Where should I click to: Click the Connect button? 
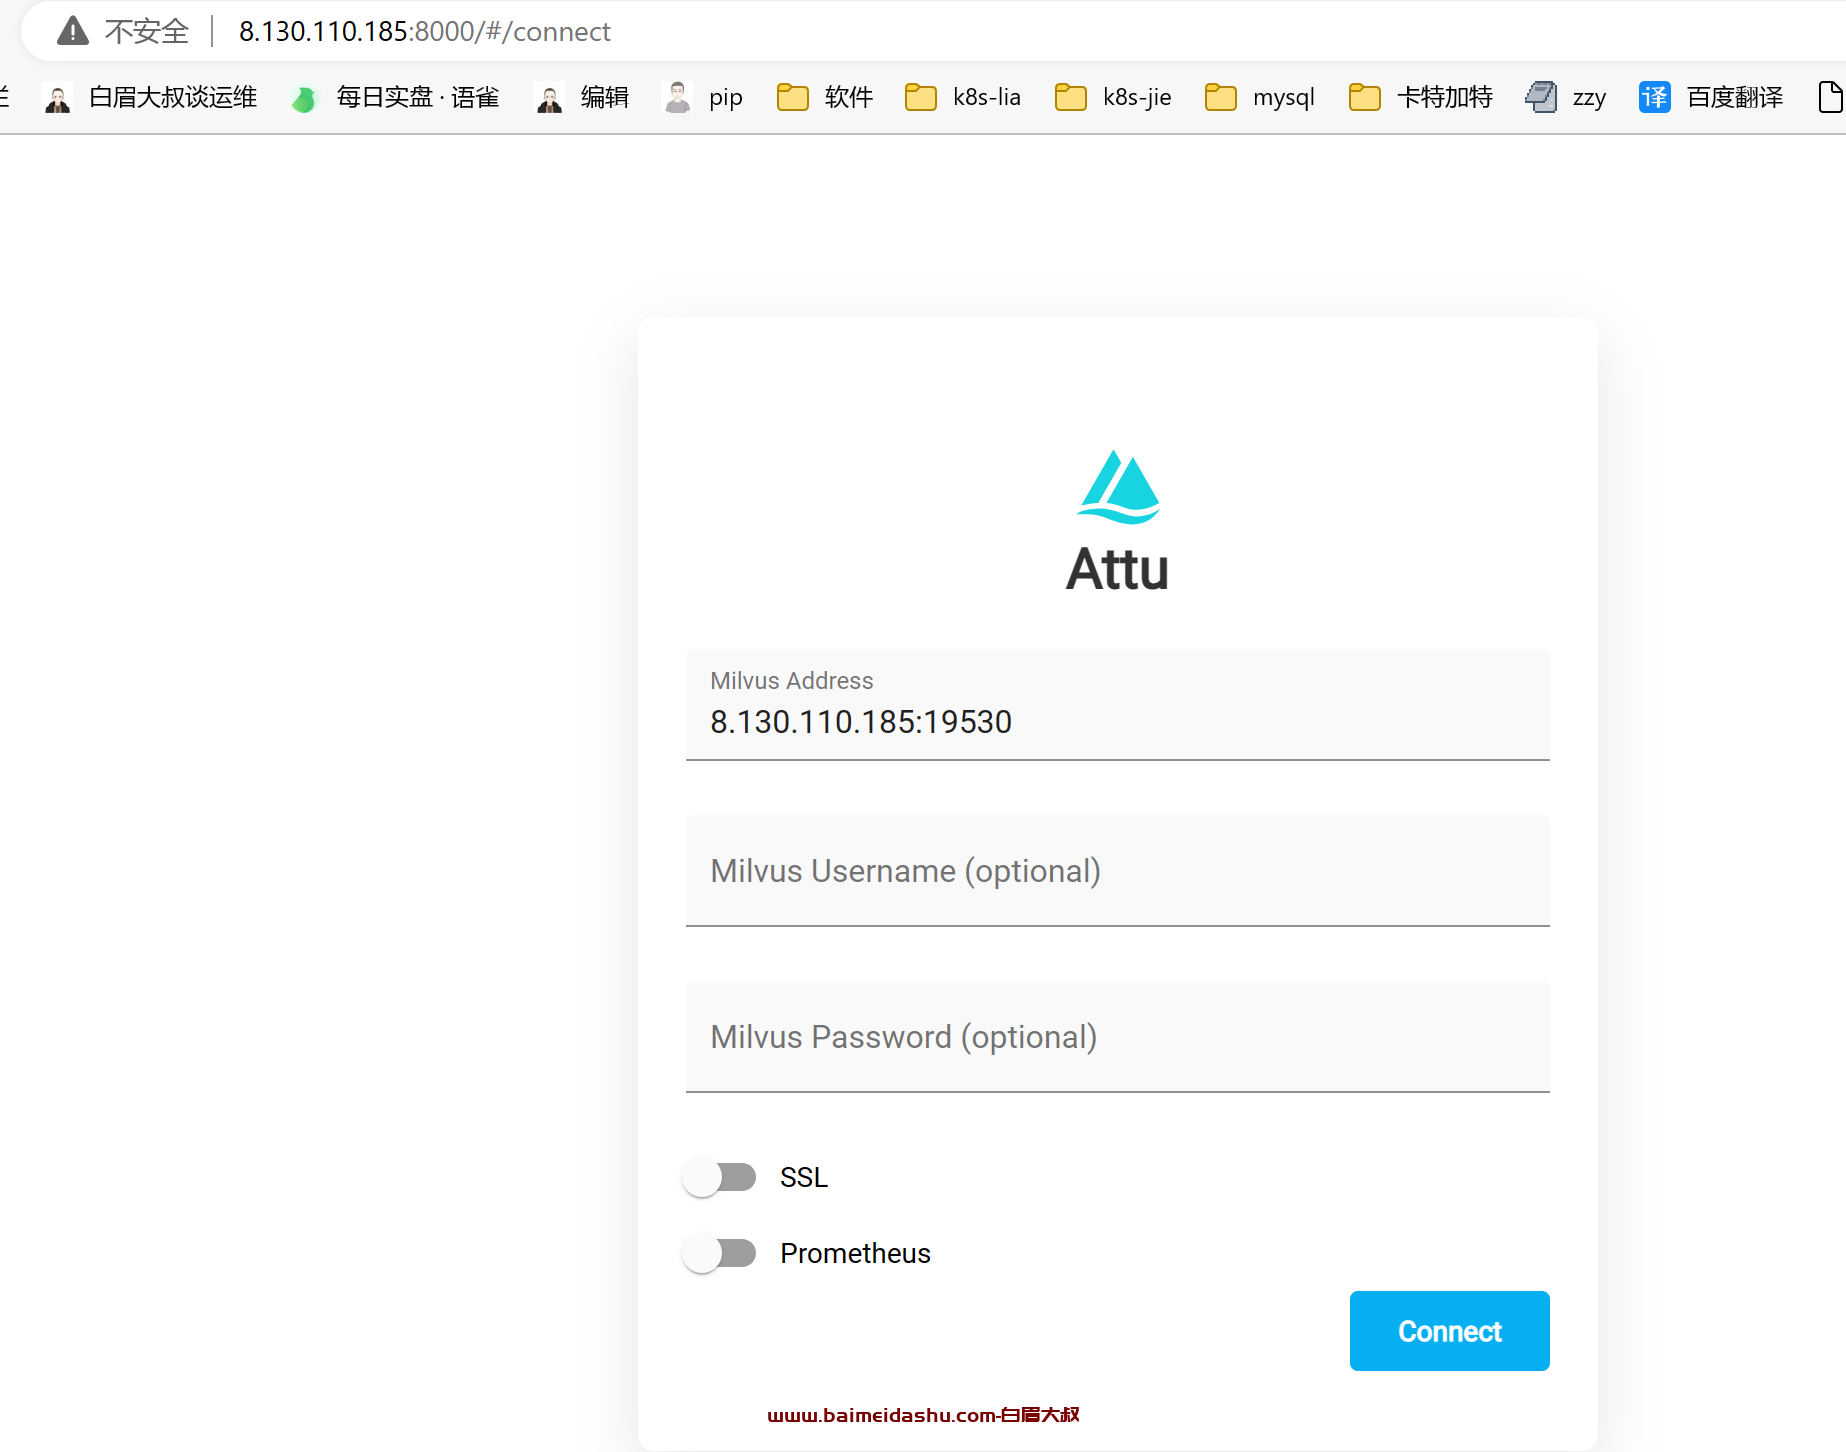(x=1449, y=1331)
